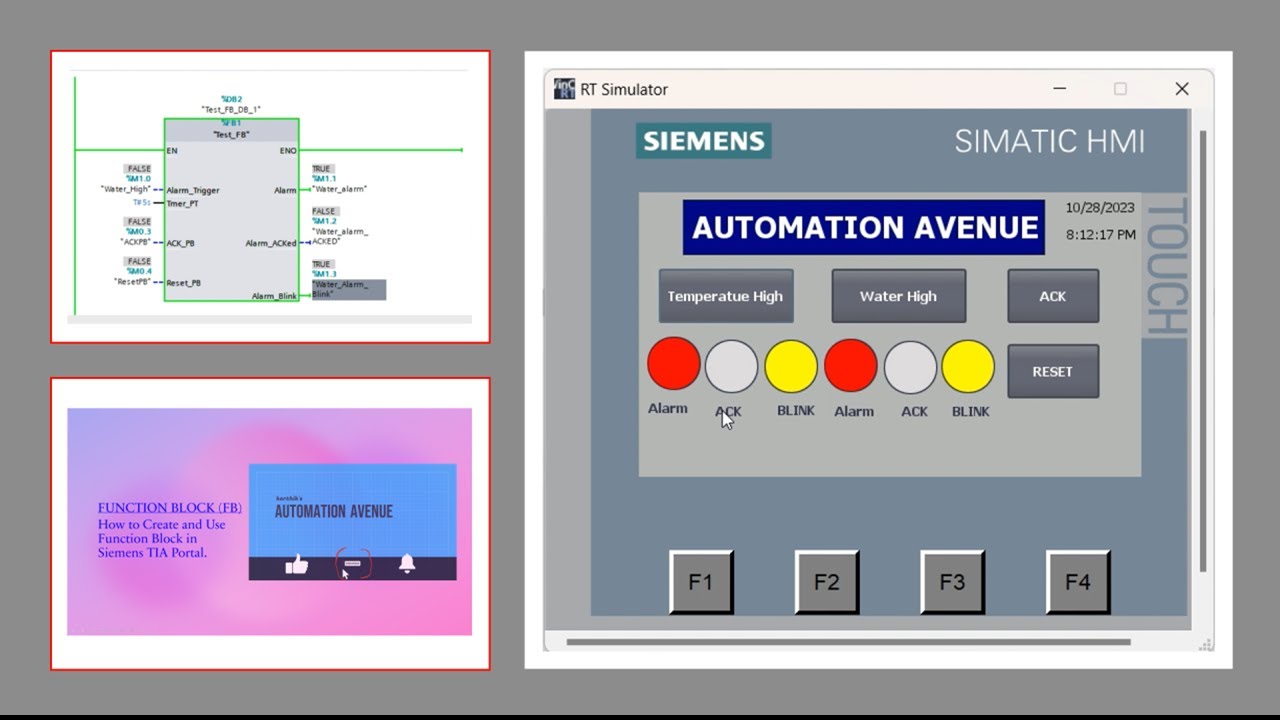
Task: Click the F3 function key
Action: click(952, 582)
